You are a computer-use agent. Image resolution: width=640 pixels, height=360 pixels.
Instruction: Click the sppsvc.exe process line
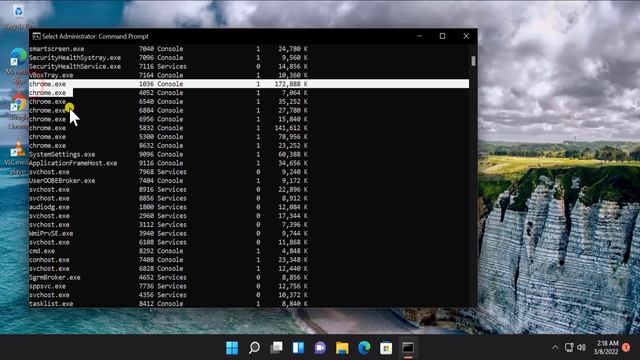click(168, 287)
